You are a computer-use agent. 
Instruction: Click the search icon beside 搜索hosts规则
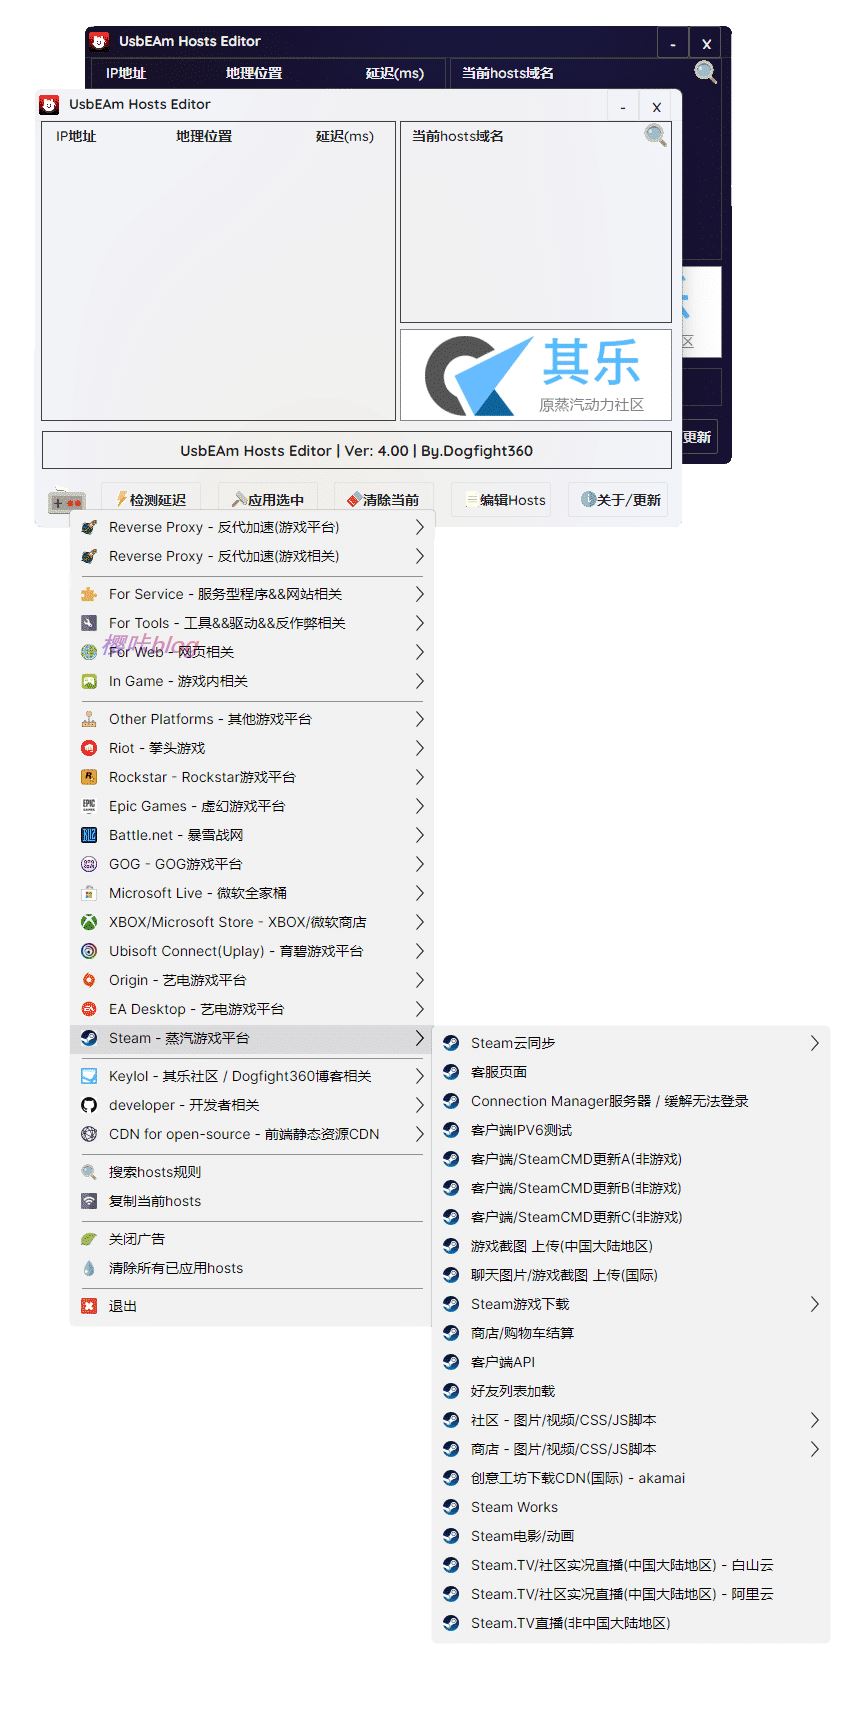click(x=89, y=1172)
